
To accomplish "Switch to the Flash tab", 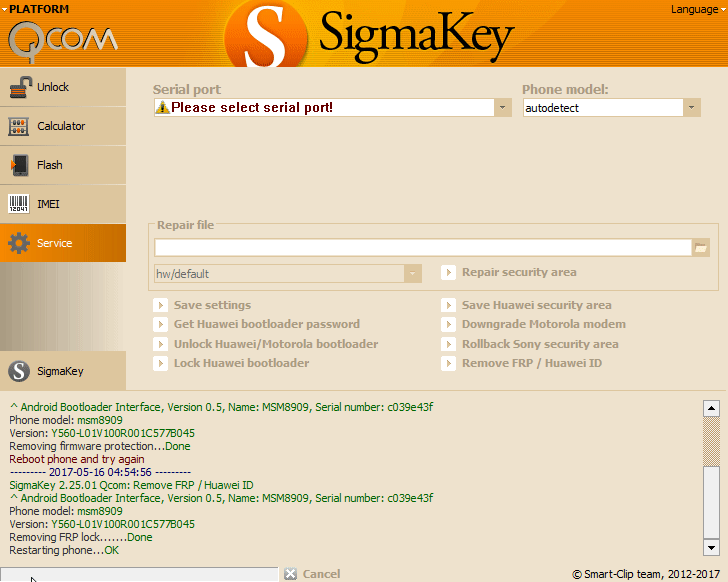I will click(x=63, y=165).
